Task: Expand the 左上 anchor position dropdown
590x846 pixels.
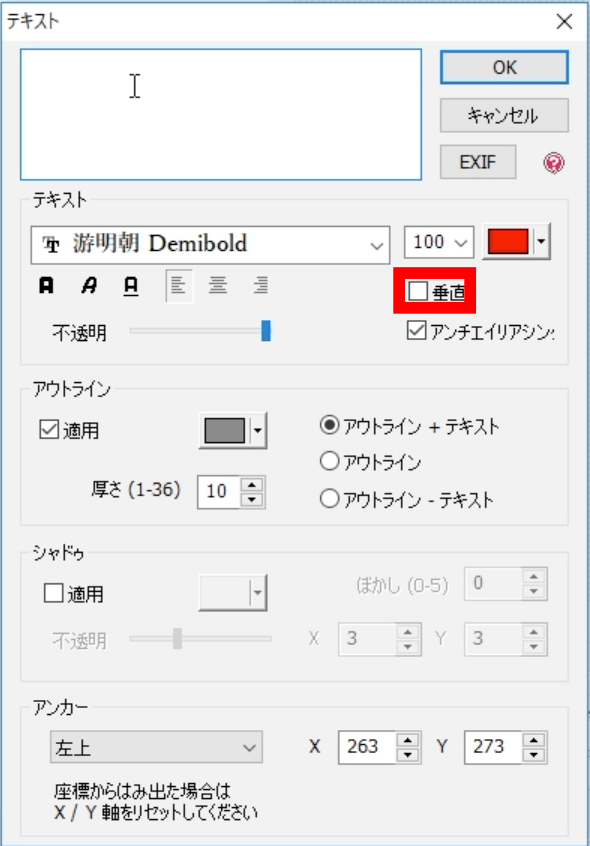Action: (156, 747)
